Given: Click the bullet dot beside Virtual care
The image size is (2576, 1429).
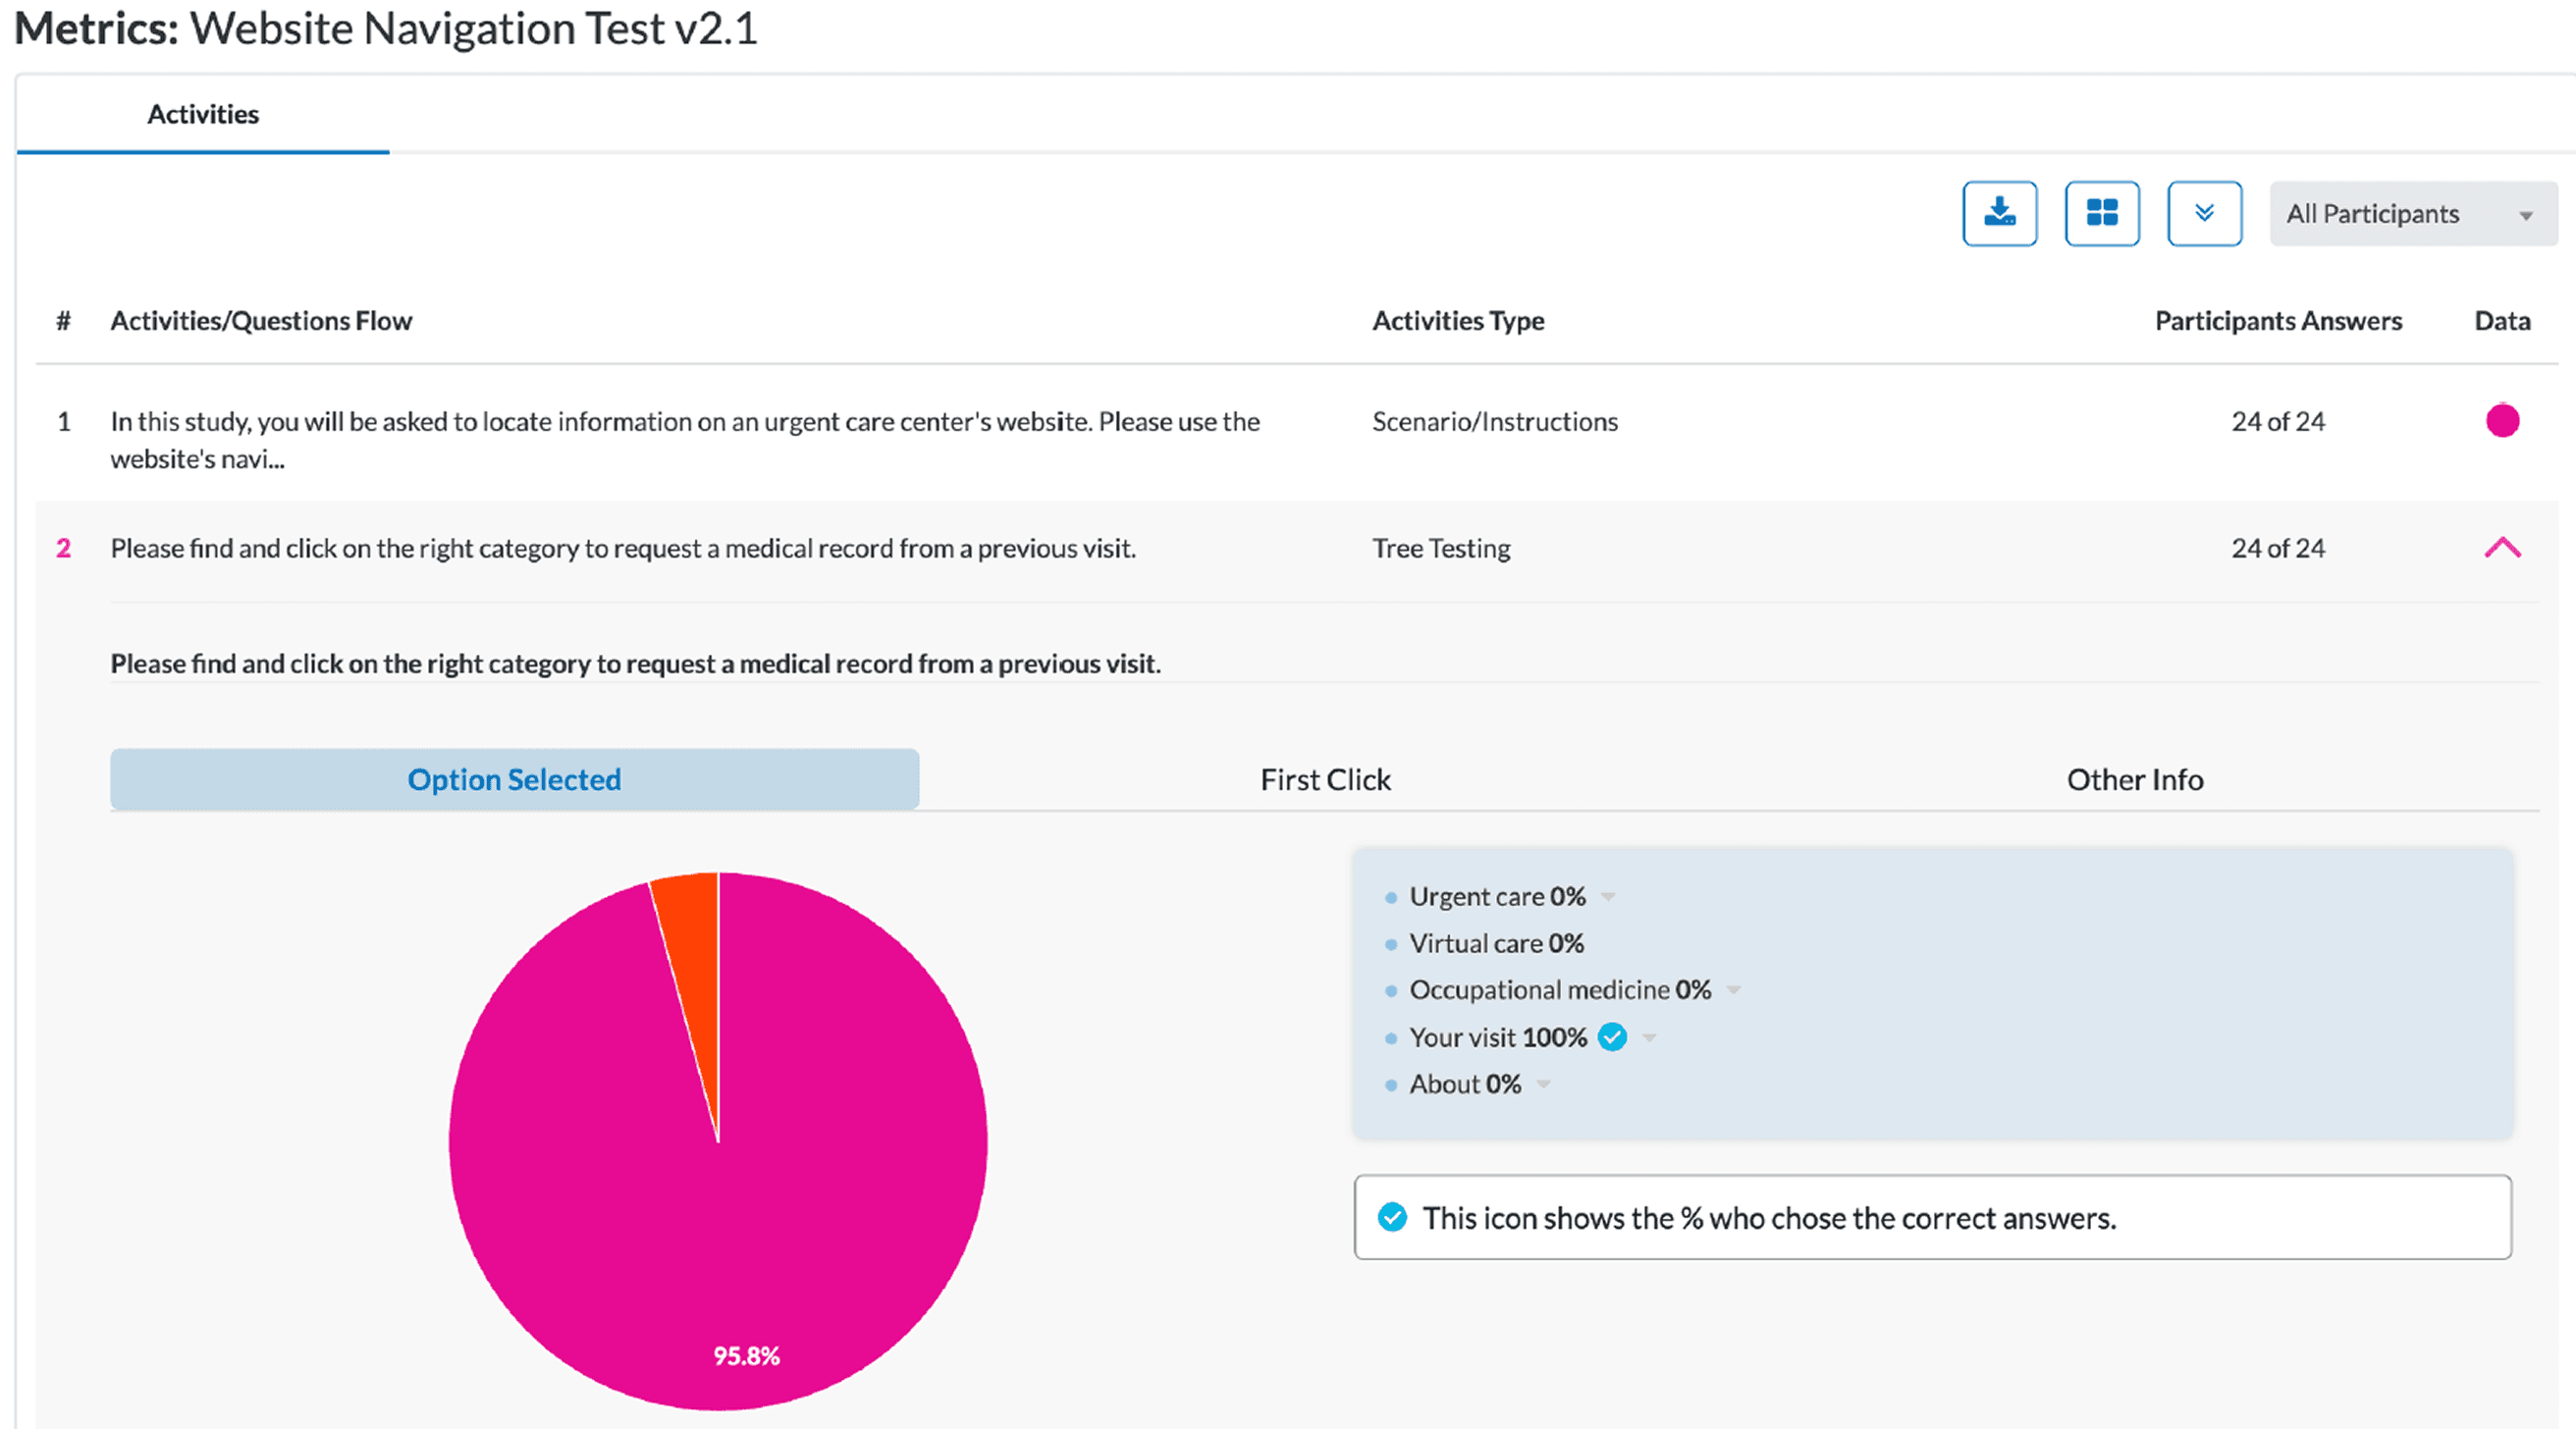Looking at the screenshot, I should point(1390,944).
